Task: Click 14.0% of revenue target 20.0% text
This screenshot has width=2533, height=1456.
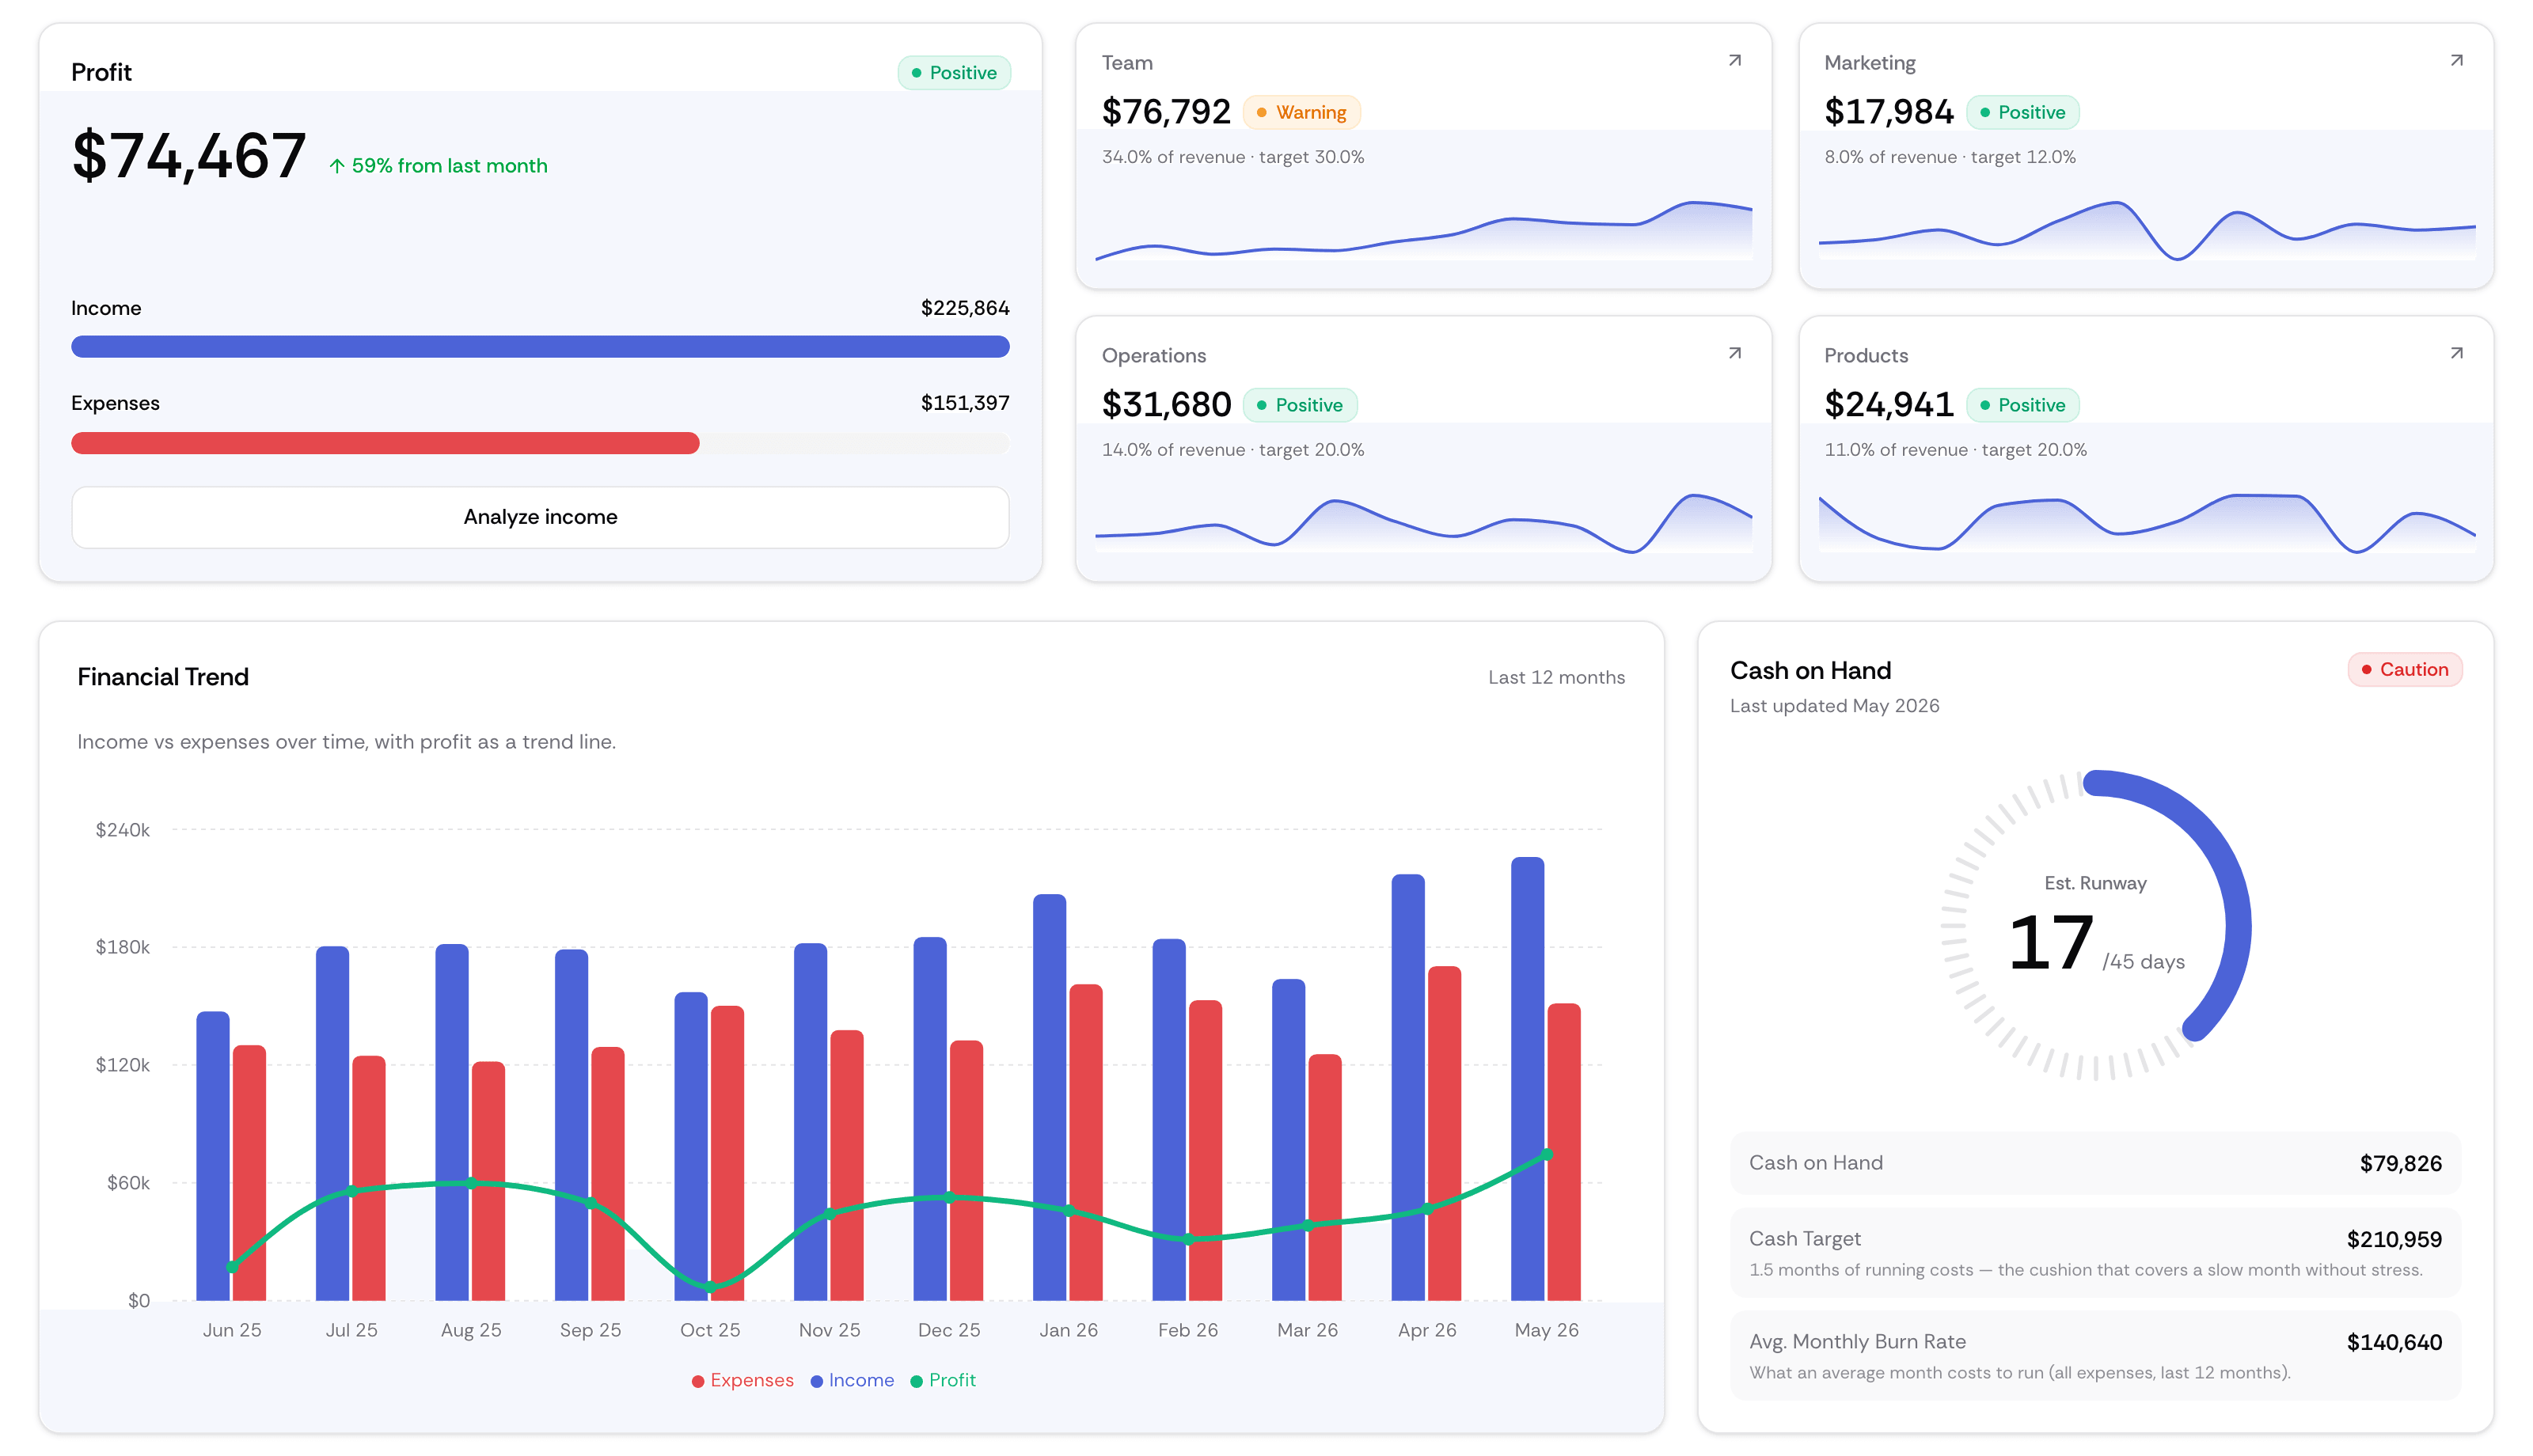Action: click(1233, 450)
